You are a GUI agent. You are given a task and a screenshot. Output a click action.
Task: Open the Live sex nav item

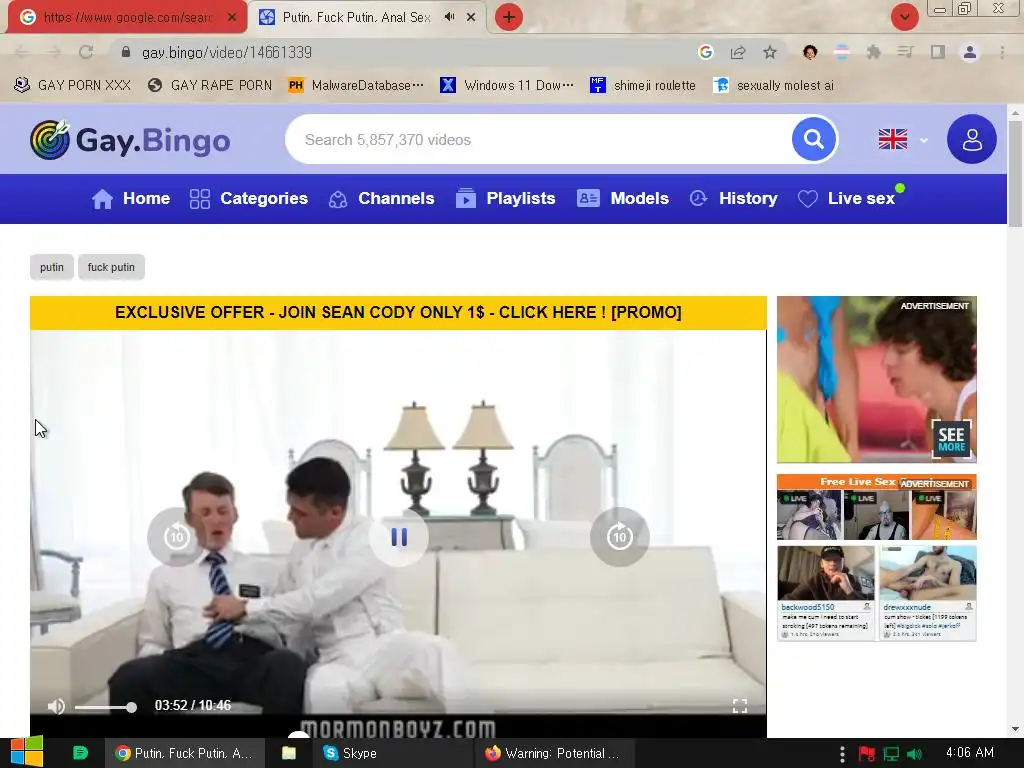[x=851, y=199]
